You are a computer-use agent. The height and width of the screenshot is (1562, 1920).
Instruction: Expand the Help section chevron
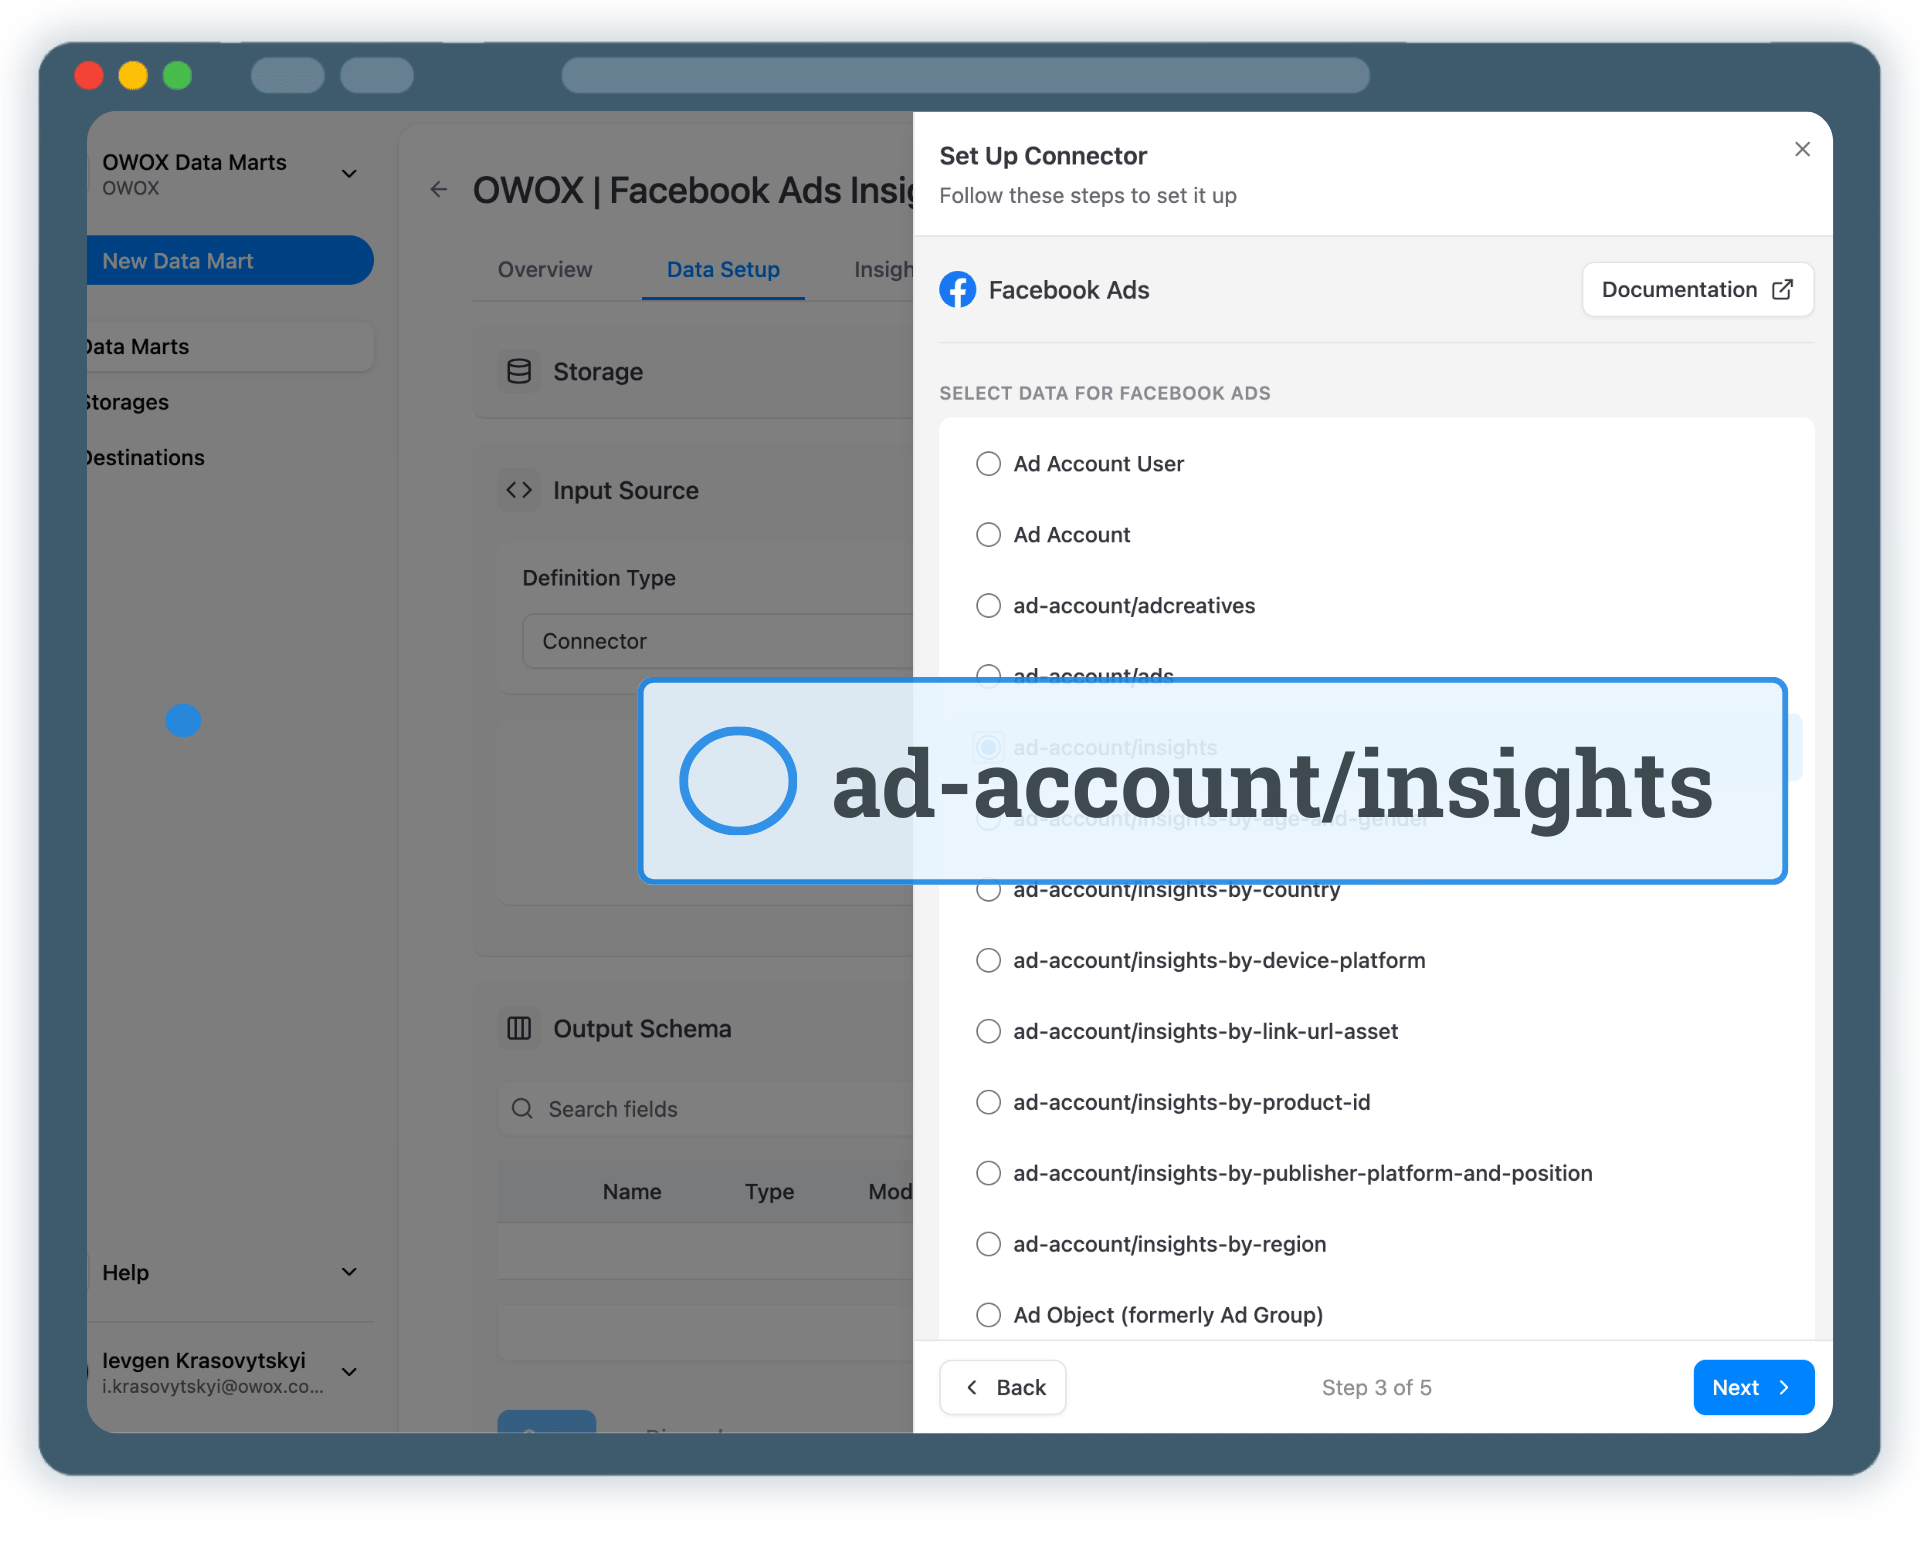[x=349, y=1272]
